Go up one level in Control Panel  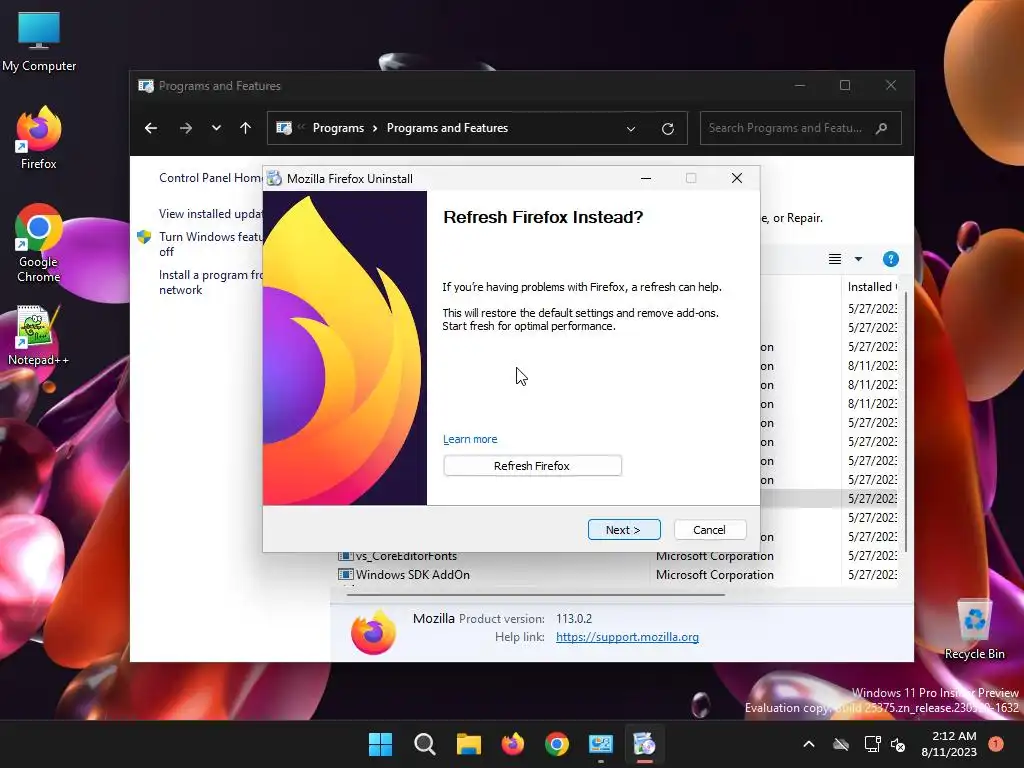[246, 128]
